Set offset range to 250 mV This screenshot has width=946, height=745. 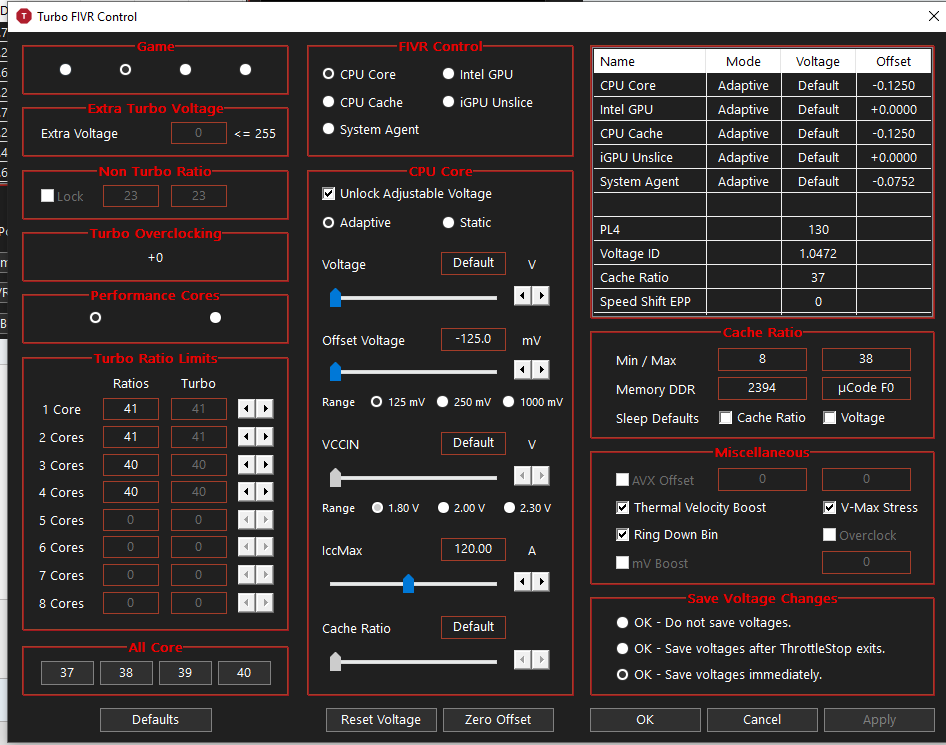(464, 402)
